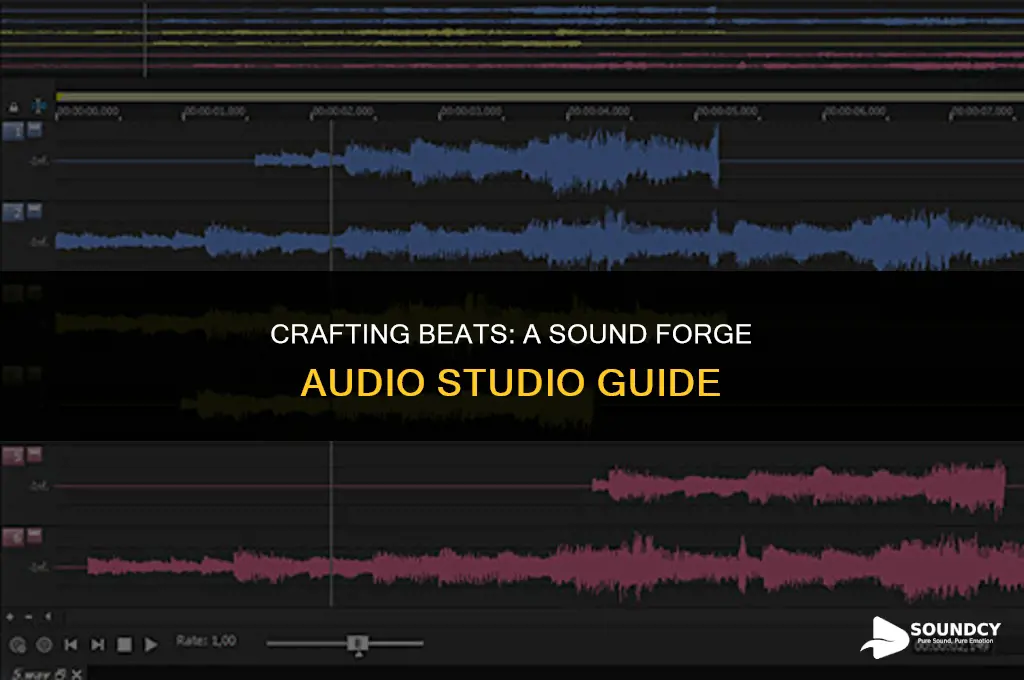The image size is (1024, 680).
Task: Restore the 5.wav data window
Action: pos(60,673)
